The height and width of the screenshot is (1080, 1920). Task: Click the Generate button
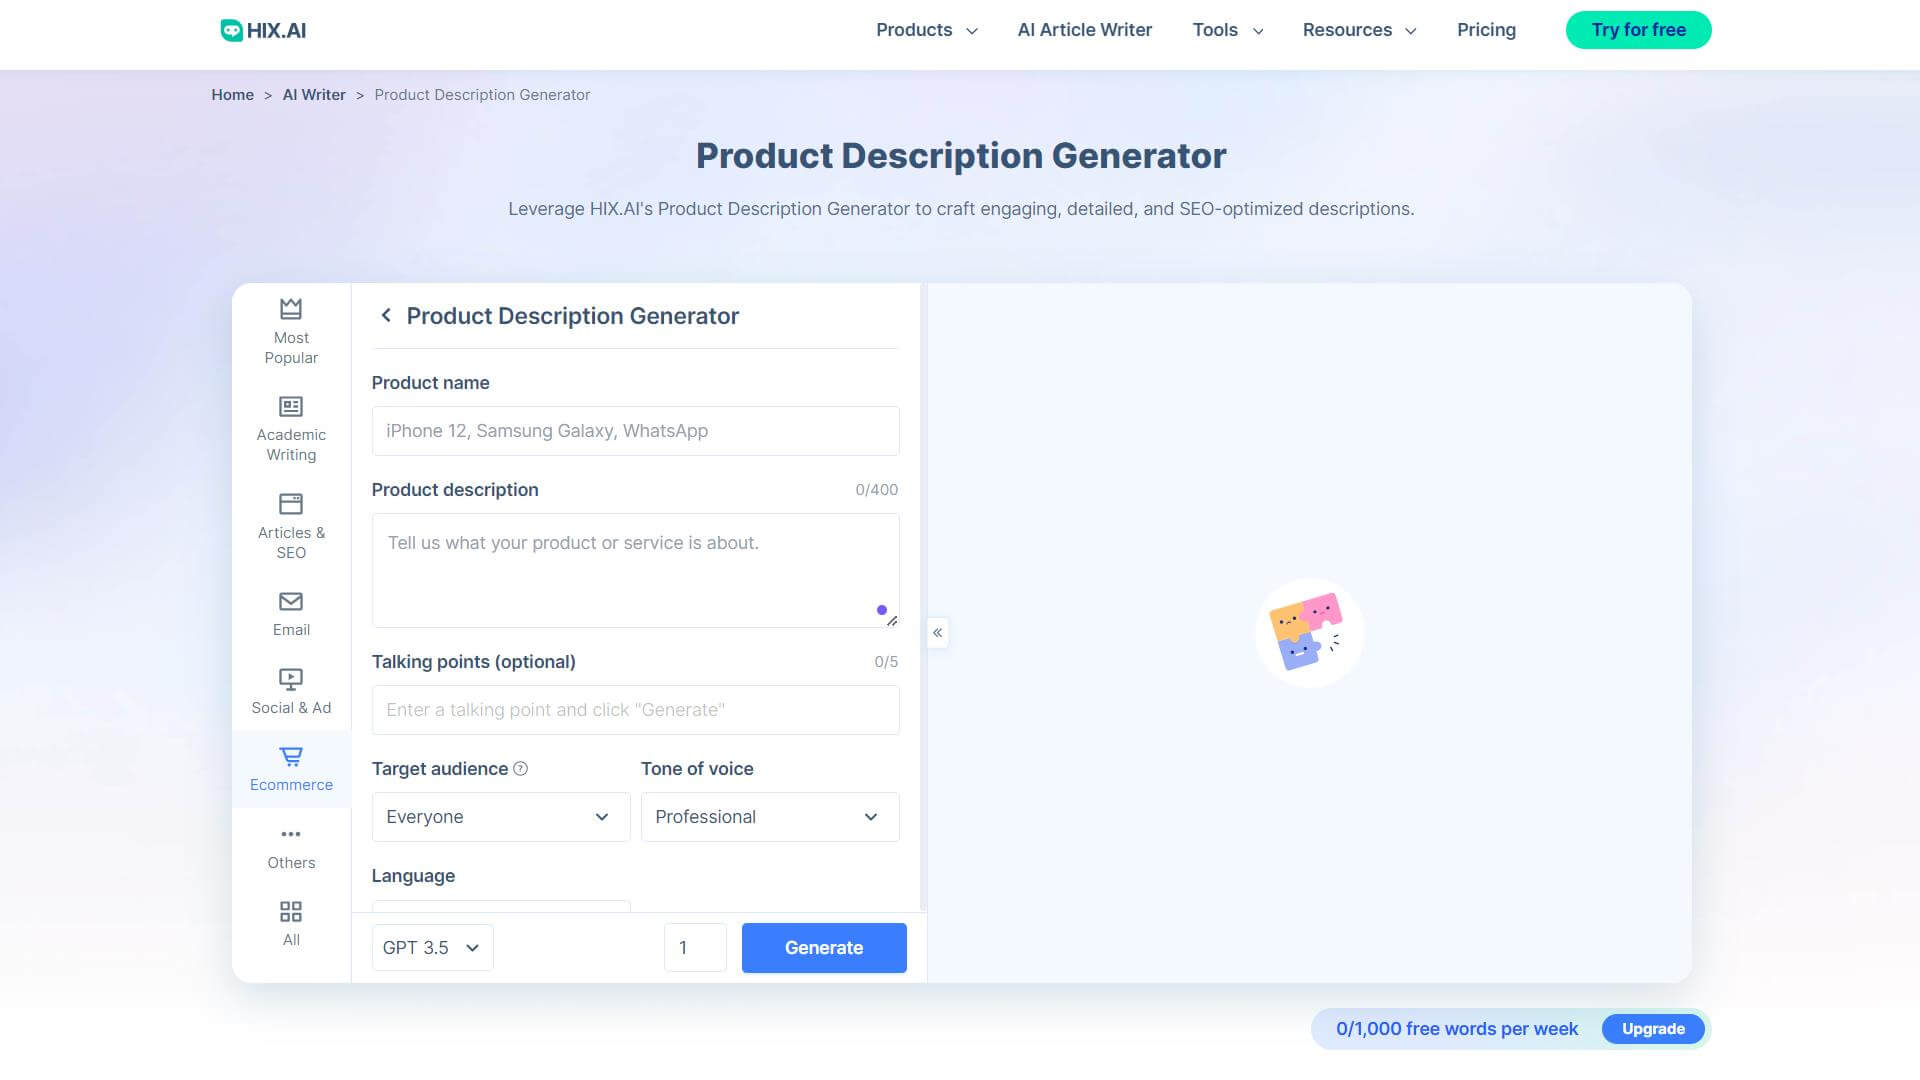click(x=823, y=948)
